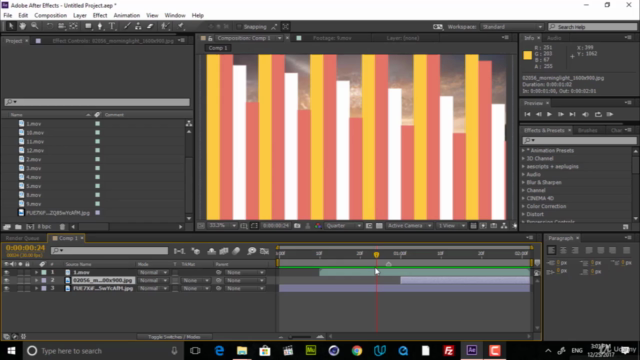
Task: Select the Pan Behind anchor point tool
Action: (73, 26)
